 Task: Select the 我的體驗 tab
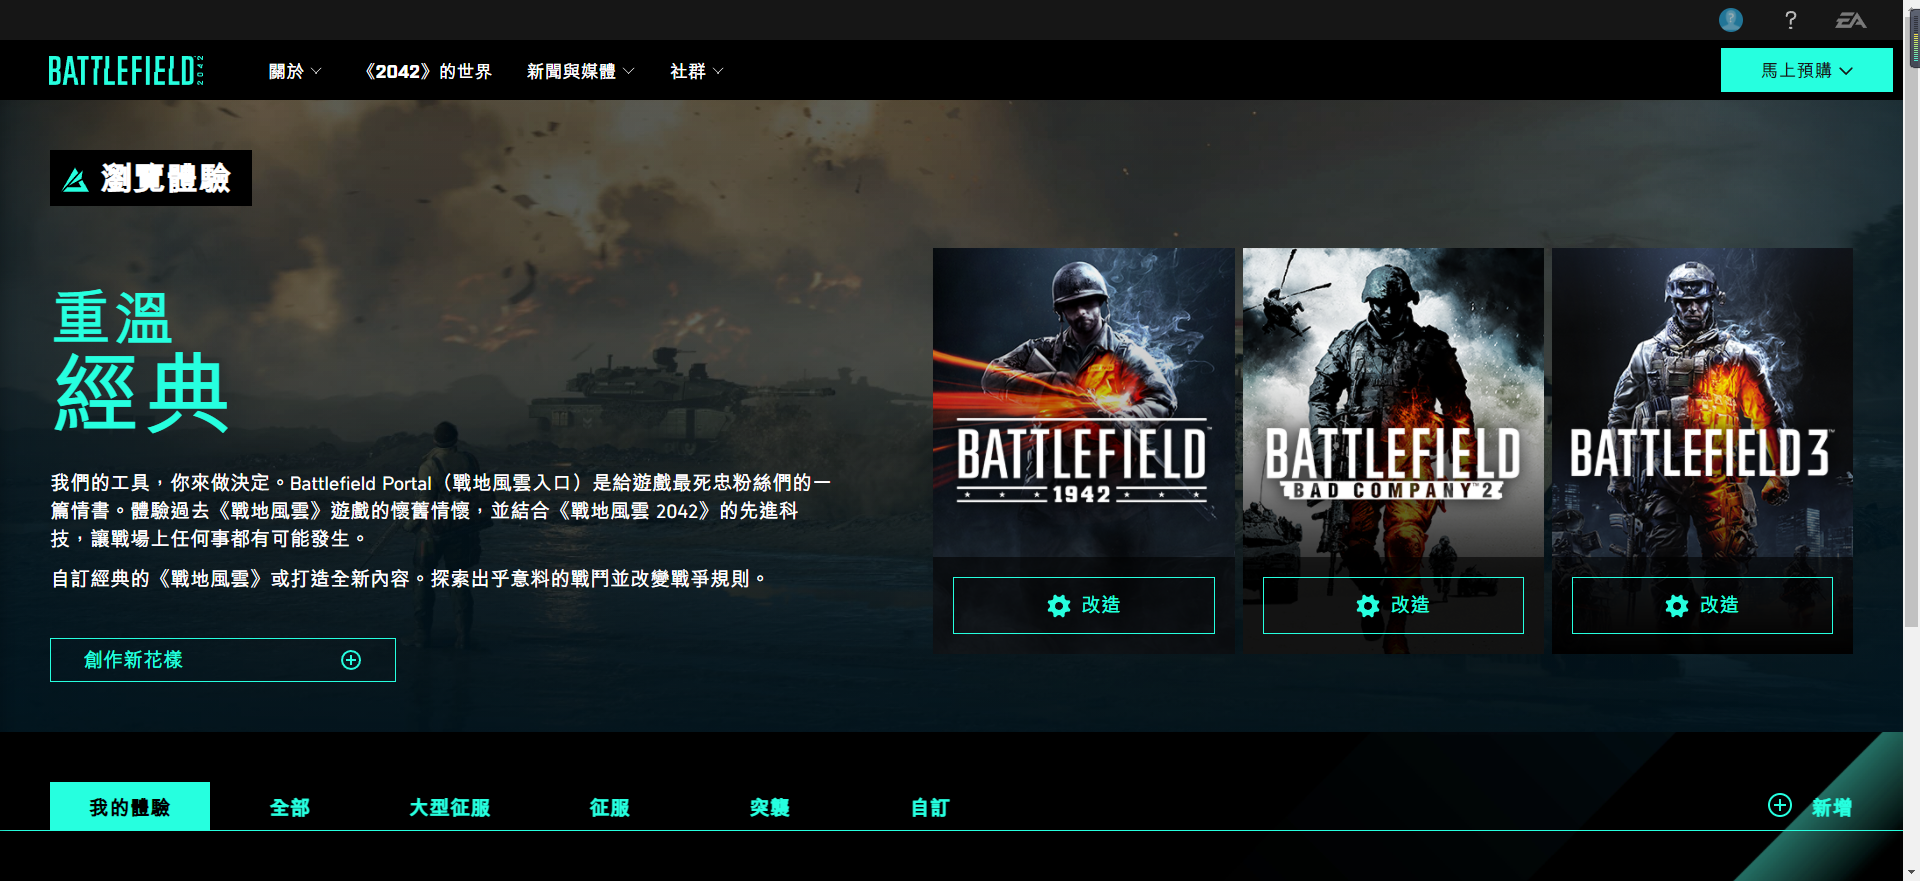click(130, 806)
